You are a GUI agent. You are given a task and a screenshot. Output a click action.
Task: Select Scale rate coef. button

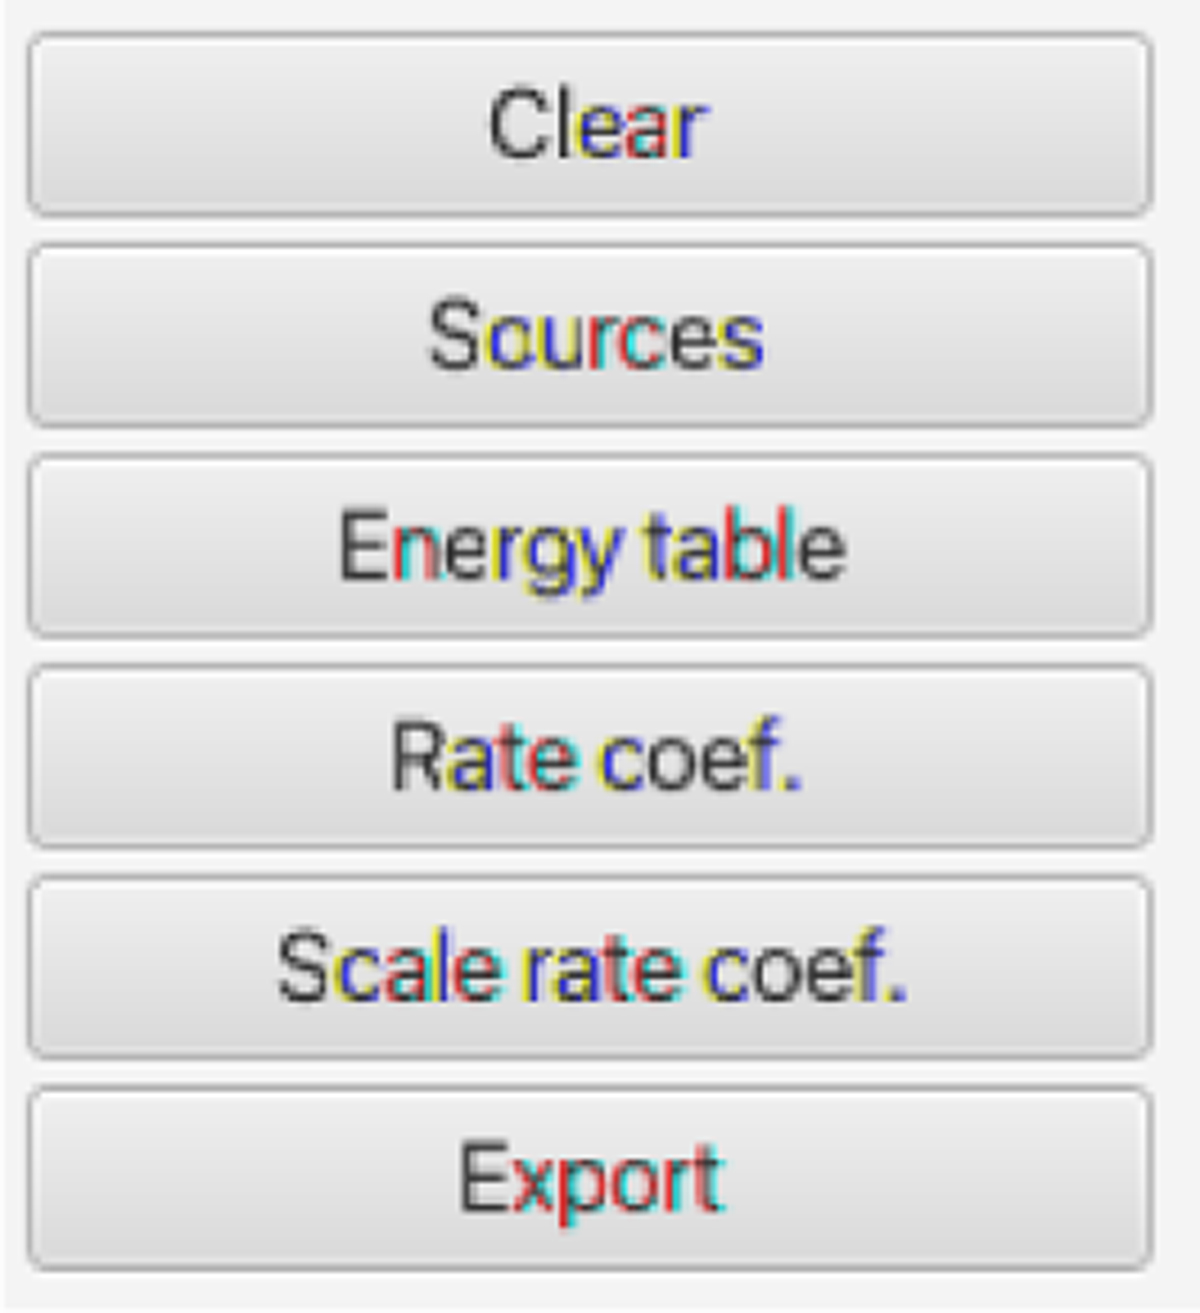click(590, 967)
